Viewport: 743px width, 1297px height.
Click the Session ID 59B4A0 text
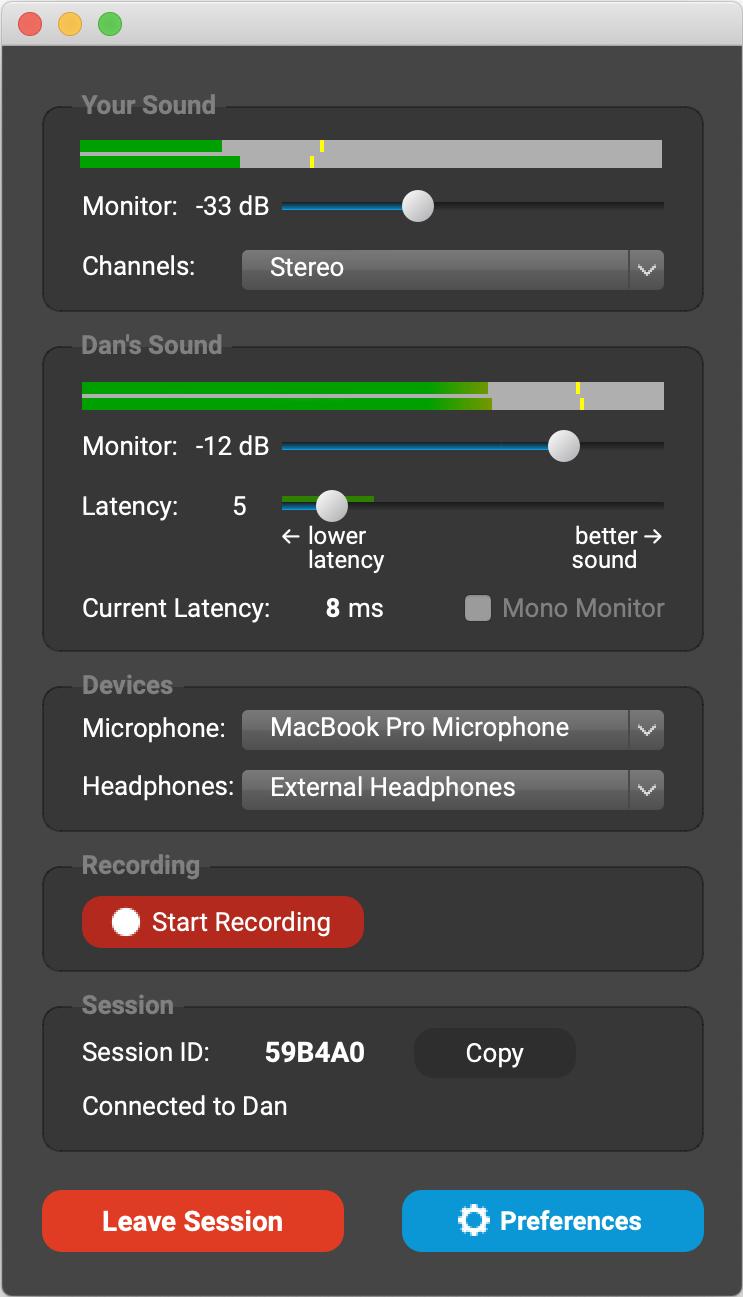(x=314, y=1053)
